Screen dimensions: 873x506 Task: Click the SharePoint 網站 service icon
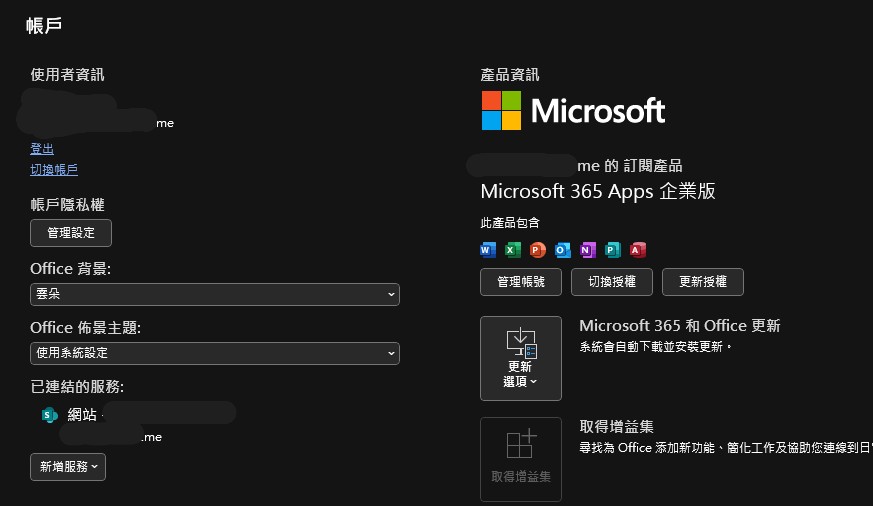(50, 415)
